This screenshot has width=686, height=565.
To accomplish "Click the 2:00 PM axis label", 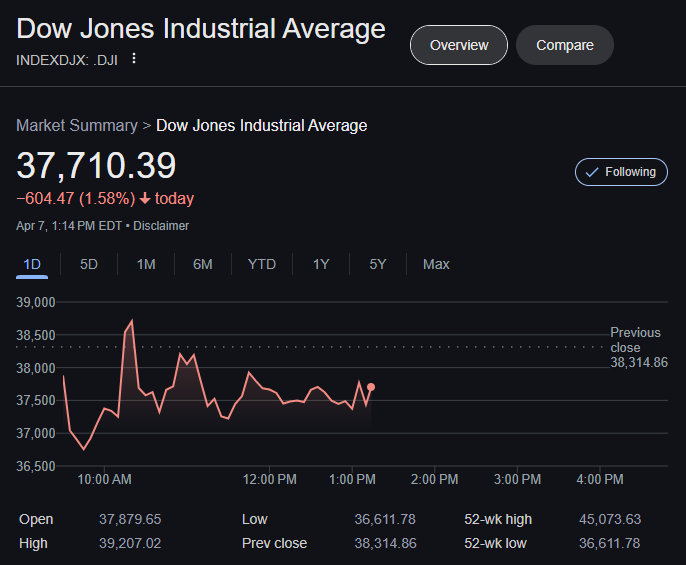I will coord(434,479).
